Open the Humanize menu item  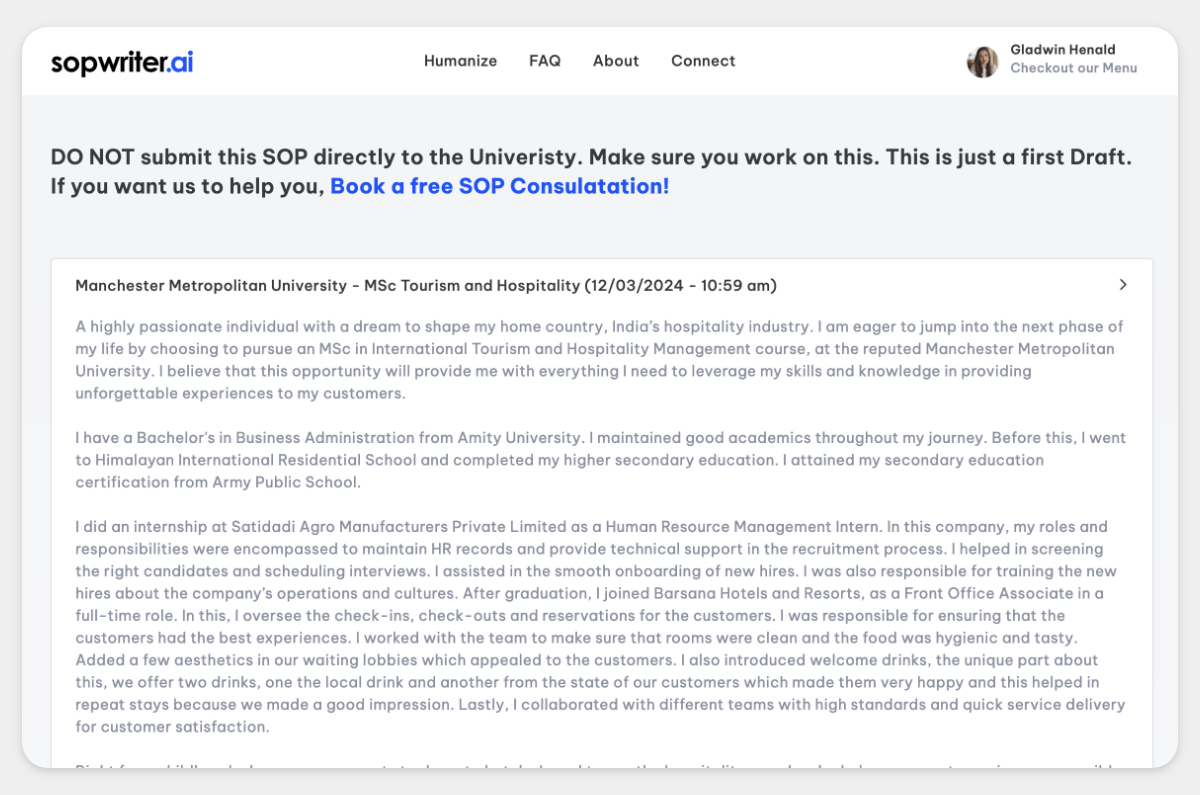pyautogui.click(x=460, y=61)
